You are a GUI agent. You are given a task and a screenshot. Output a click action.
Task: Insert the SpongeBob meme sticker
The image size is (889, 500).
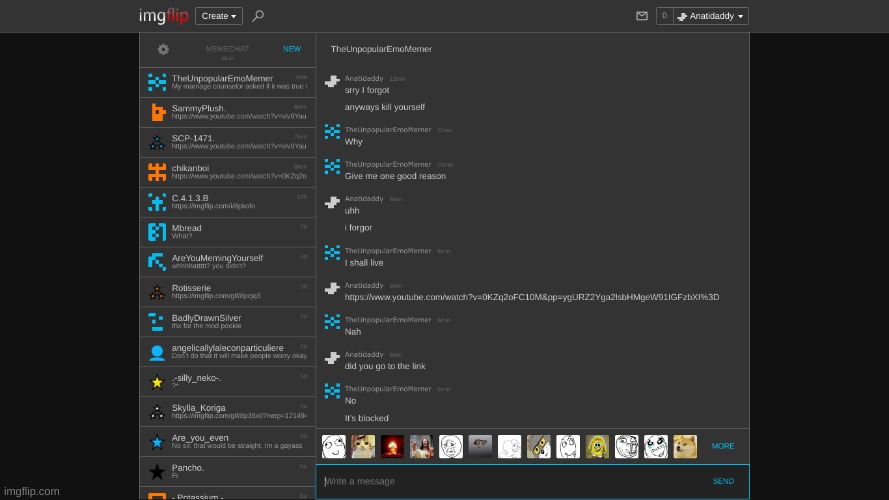click(x=598, y=447)
